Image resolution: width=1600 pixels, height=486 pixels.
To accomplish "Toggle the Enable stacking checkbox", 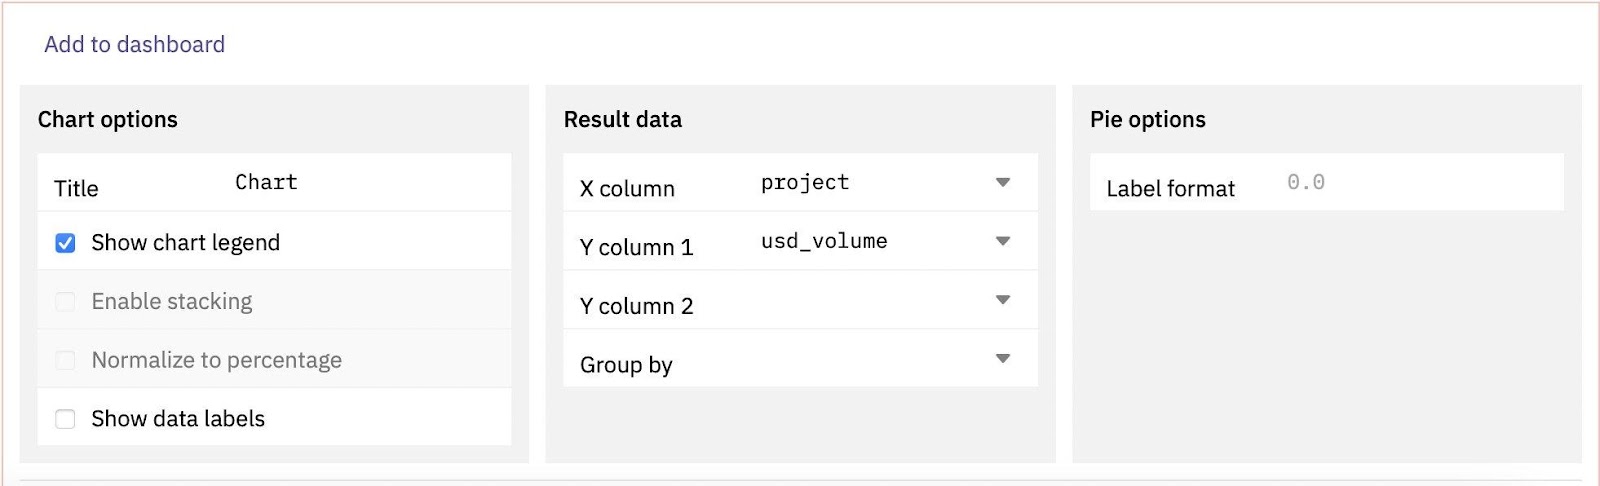I will [65, 302].
